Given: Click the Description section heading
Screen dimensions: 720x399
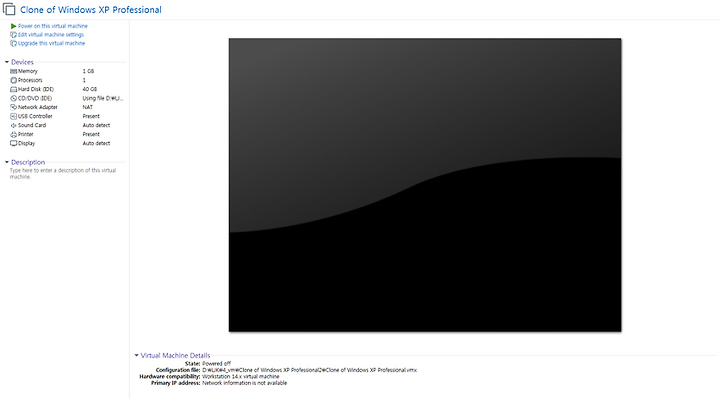Looking at the screenshot, I should pyautogui.click(x=28, y=162).
